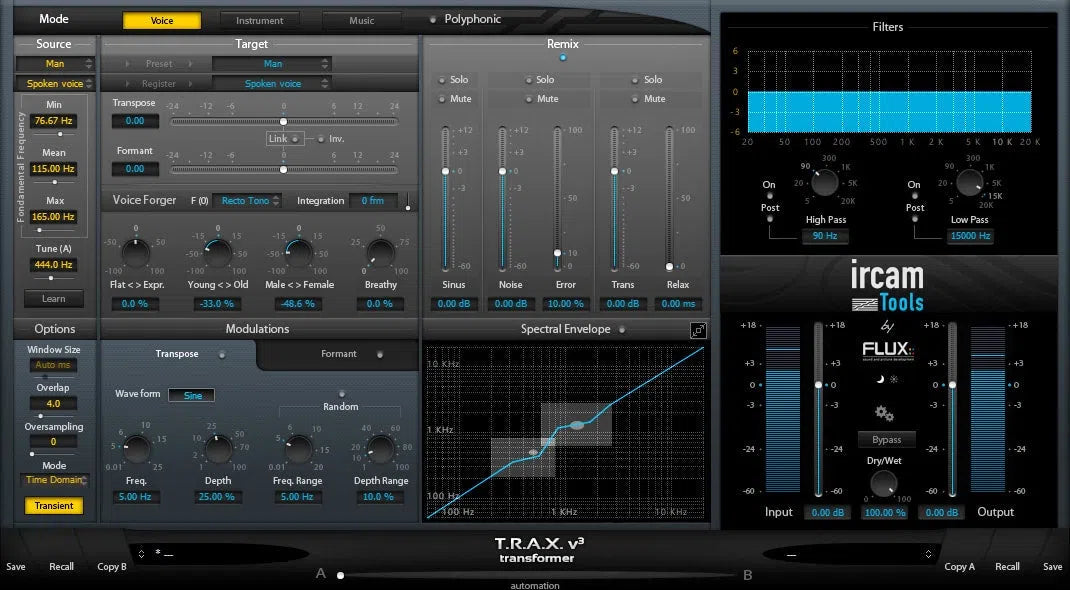This screenshot has width=1070, height=590.
Task: Open settings with the gears icon
Action: pyautogui.click(x=884, y=412)
